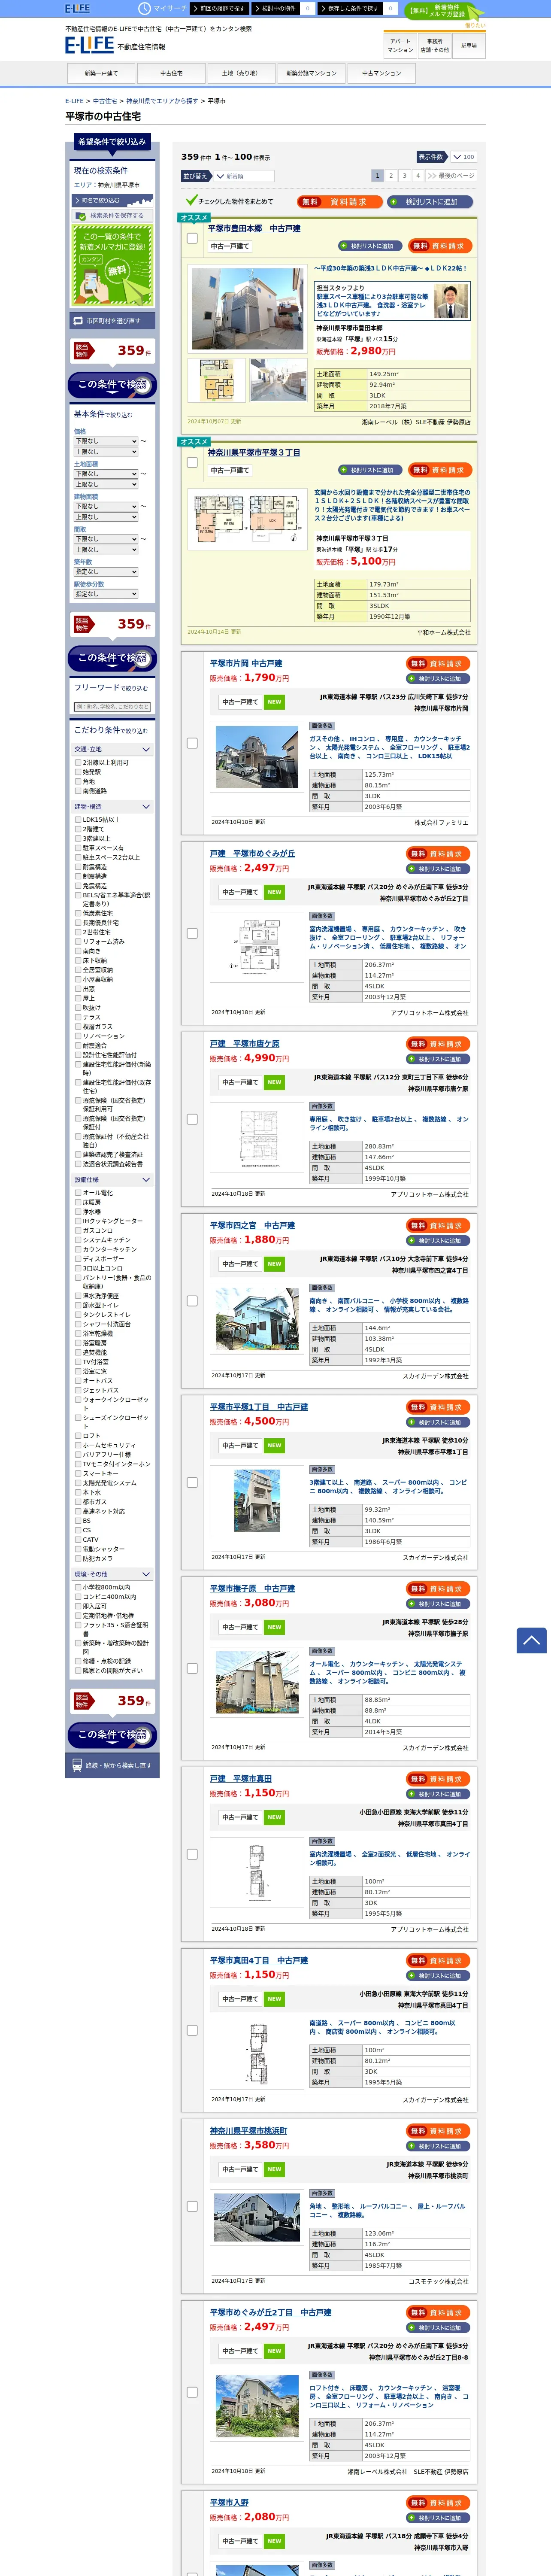Open the 事務所・店舗・その他 rental tab
The image size is (551, 2576).
click(434, 46)
